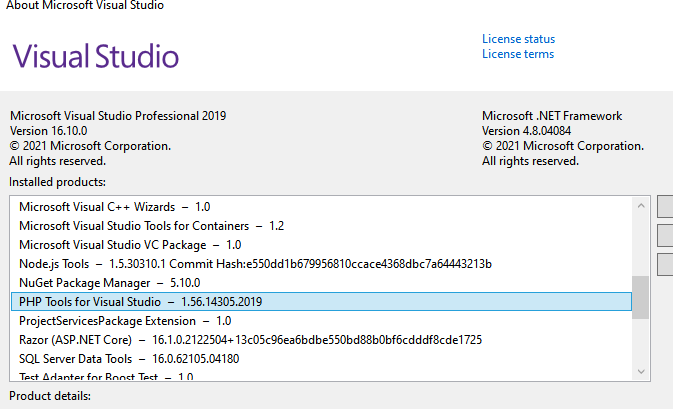Click scrollbar track above the thumb
The height and width of the screenshot is (409, 673).
640,245
